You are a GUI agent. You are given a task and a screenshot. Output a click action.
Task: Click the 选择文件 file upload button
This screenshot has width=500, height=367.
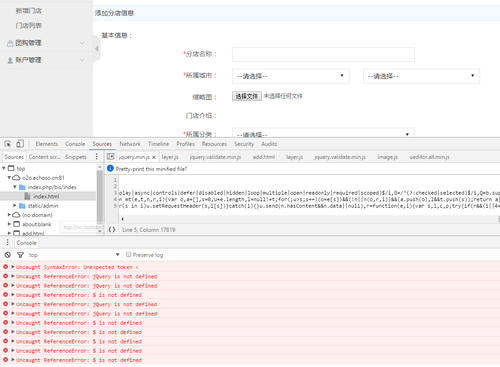pyautogui.click(x=247, y=96)
